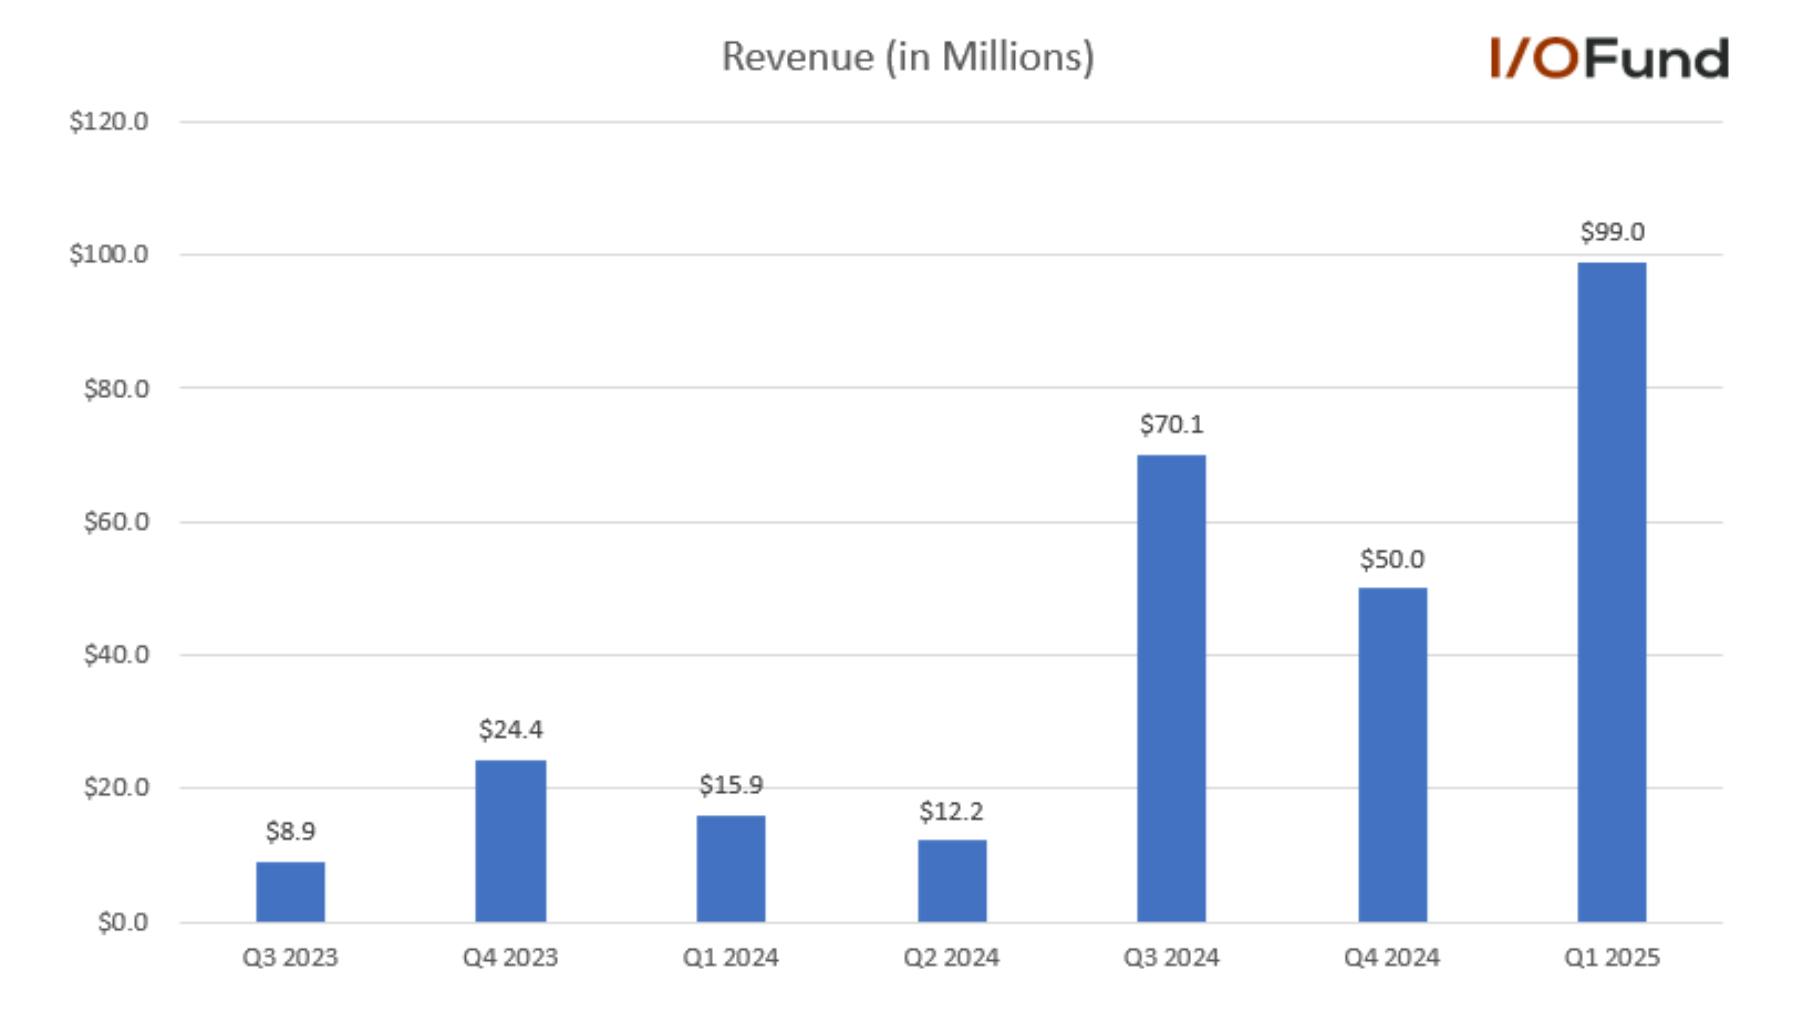Select the Q4 2023 bar
The image size is (1798, 1032).
(x=511, y=840)
